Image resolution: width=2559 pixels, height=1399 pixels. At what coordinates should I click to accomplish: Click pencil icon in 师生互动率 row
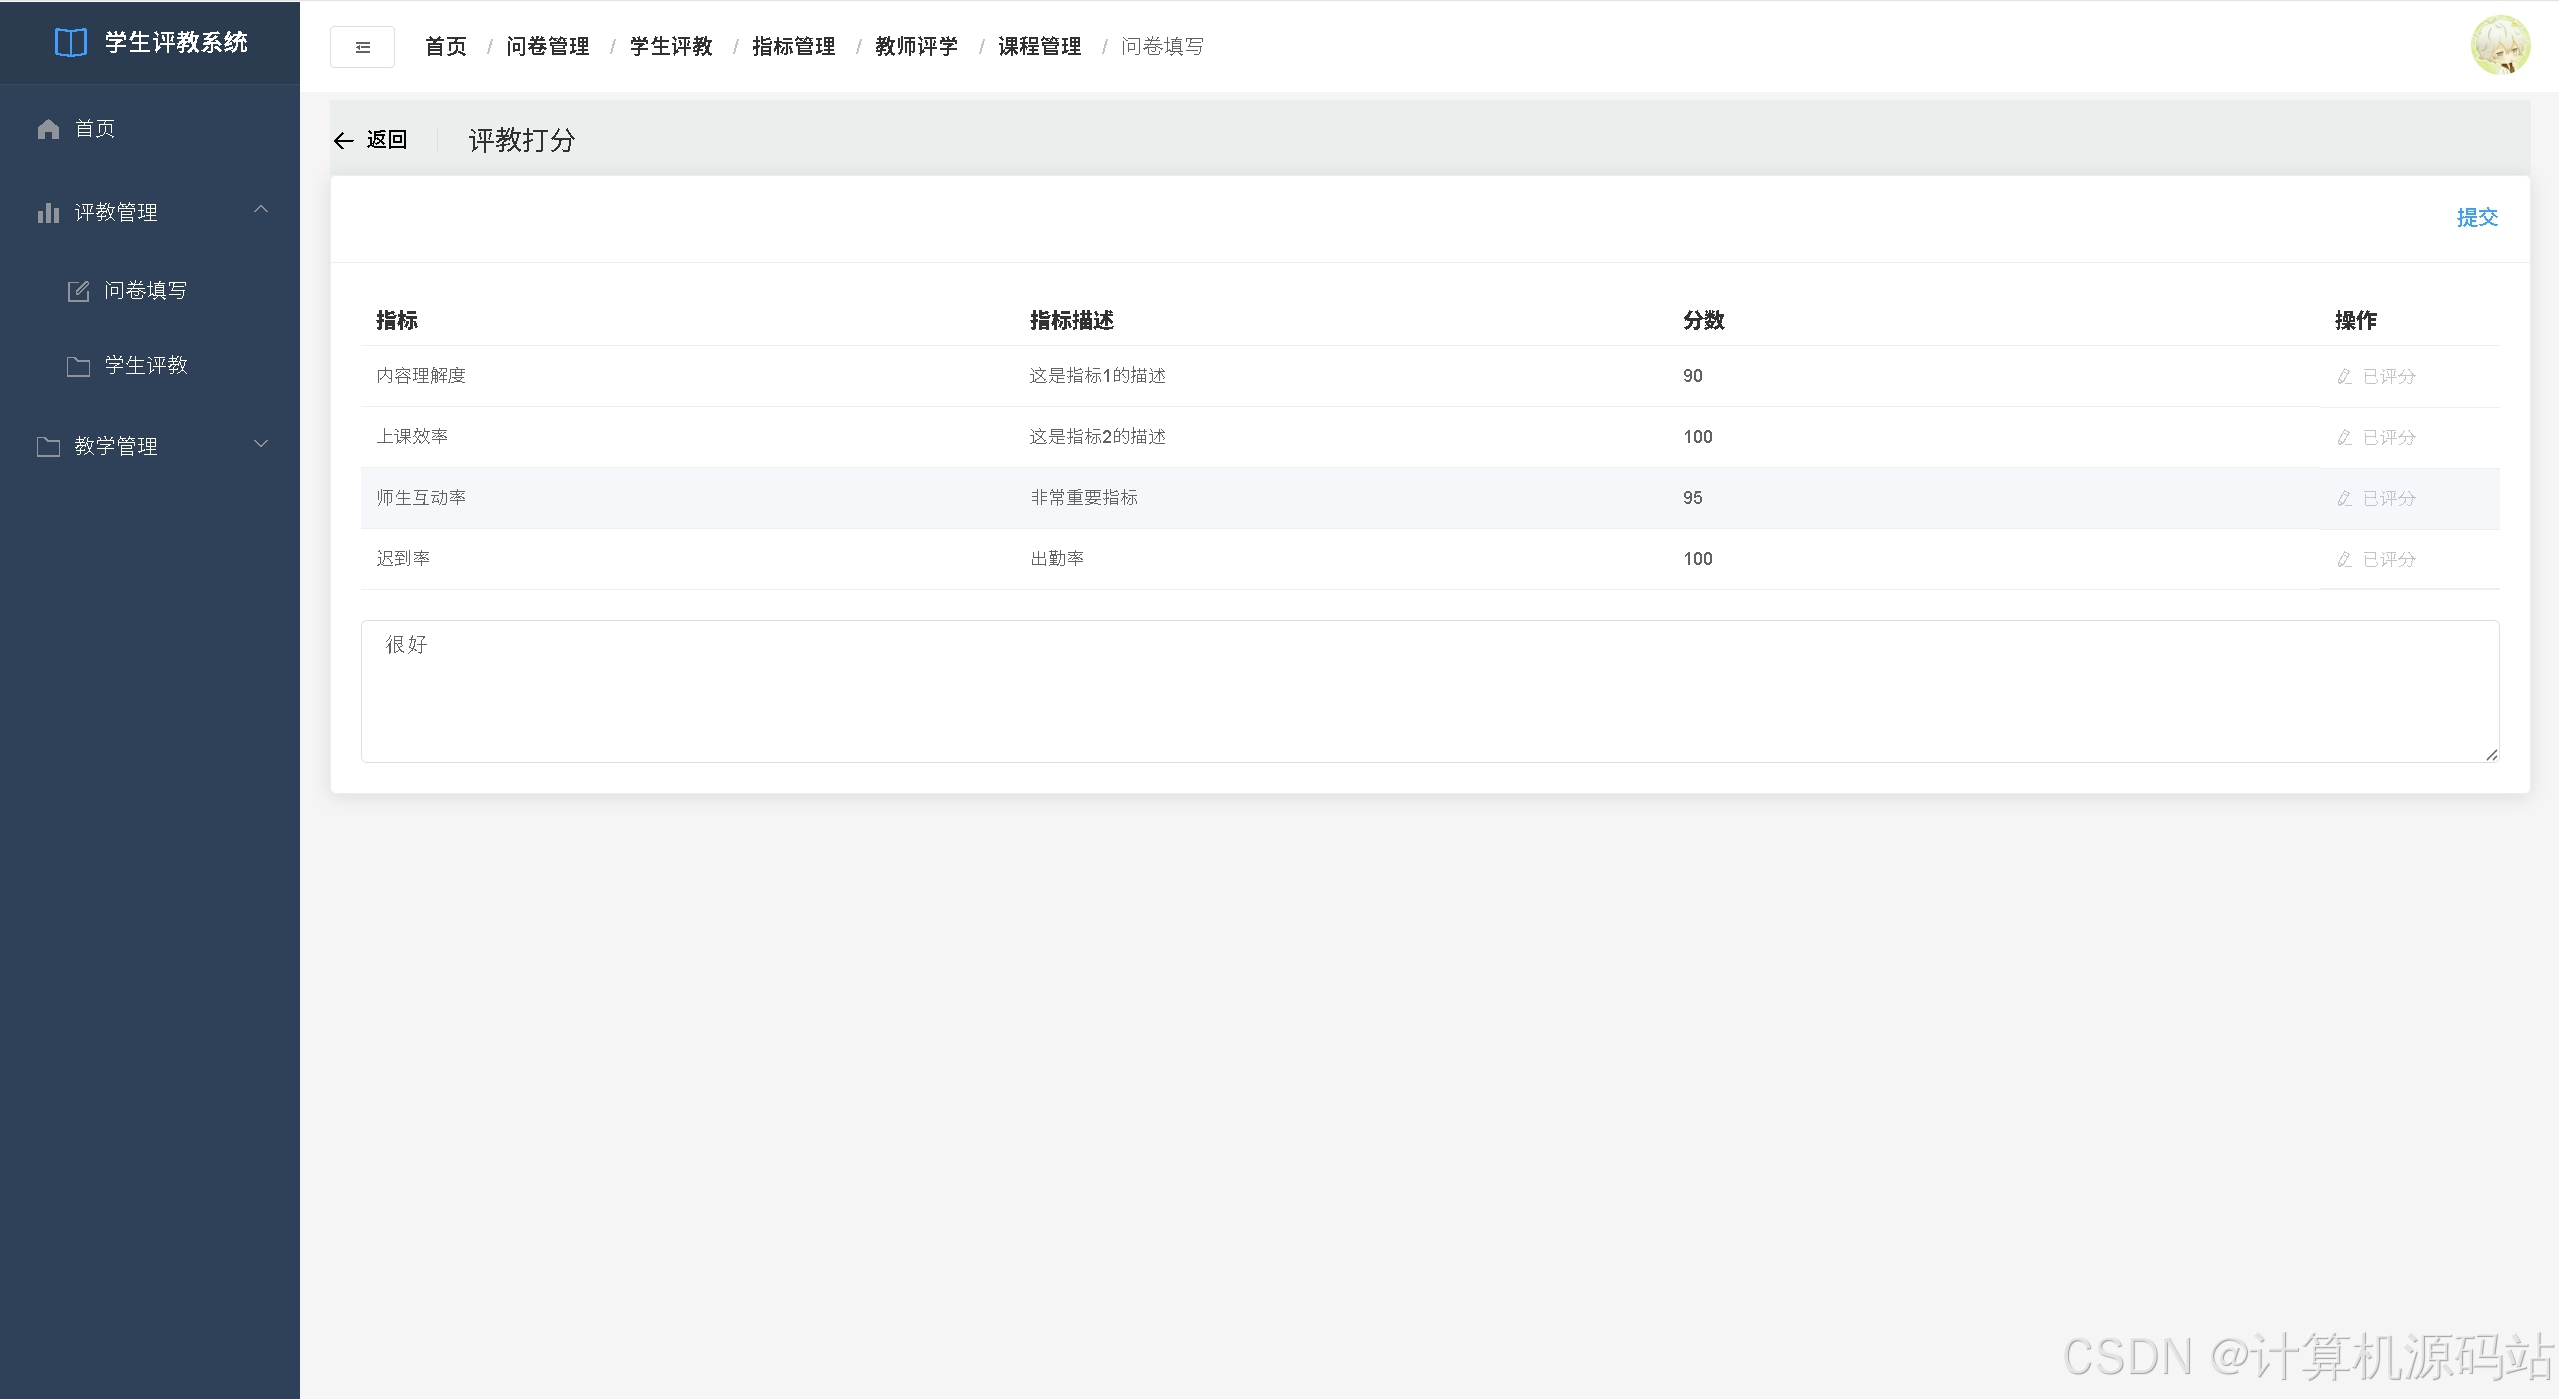(2344, 499)
